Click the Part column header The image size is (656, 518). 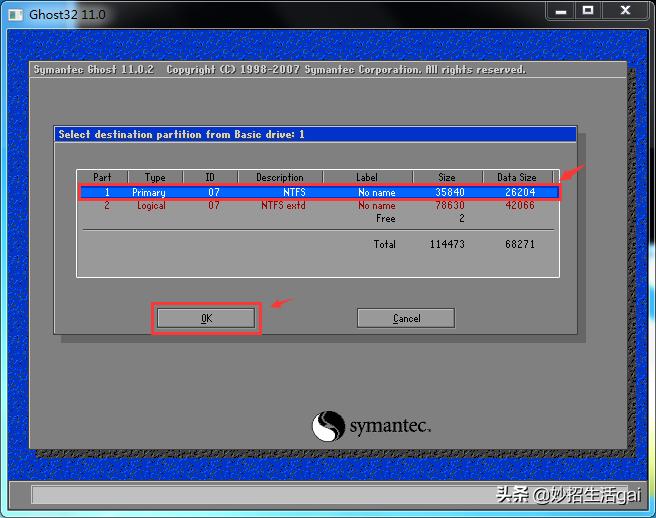click(102, 177)
